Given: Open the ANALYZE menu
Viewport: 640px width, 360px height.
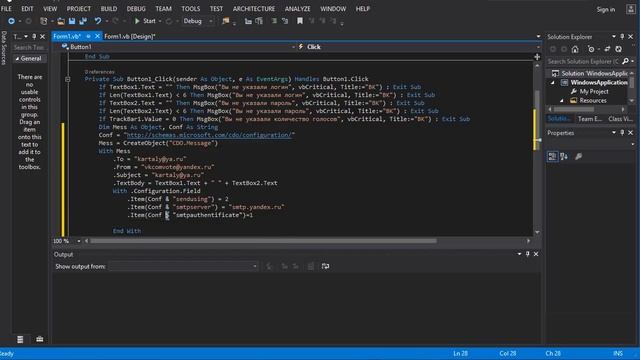Looking at the screenshot, I should [298, 9].
